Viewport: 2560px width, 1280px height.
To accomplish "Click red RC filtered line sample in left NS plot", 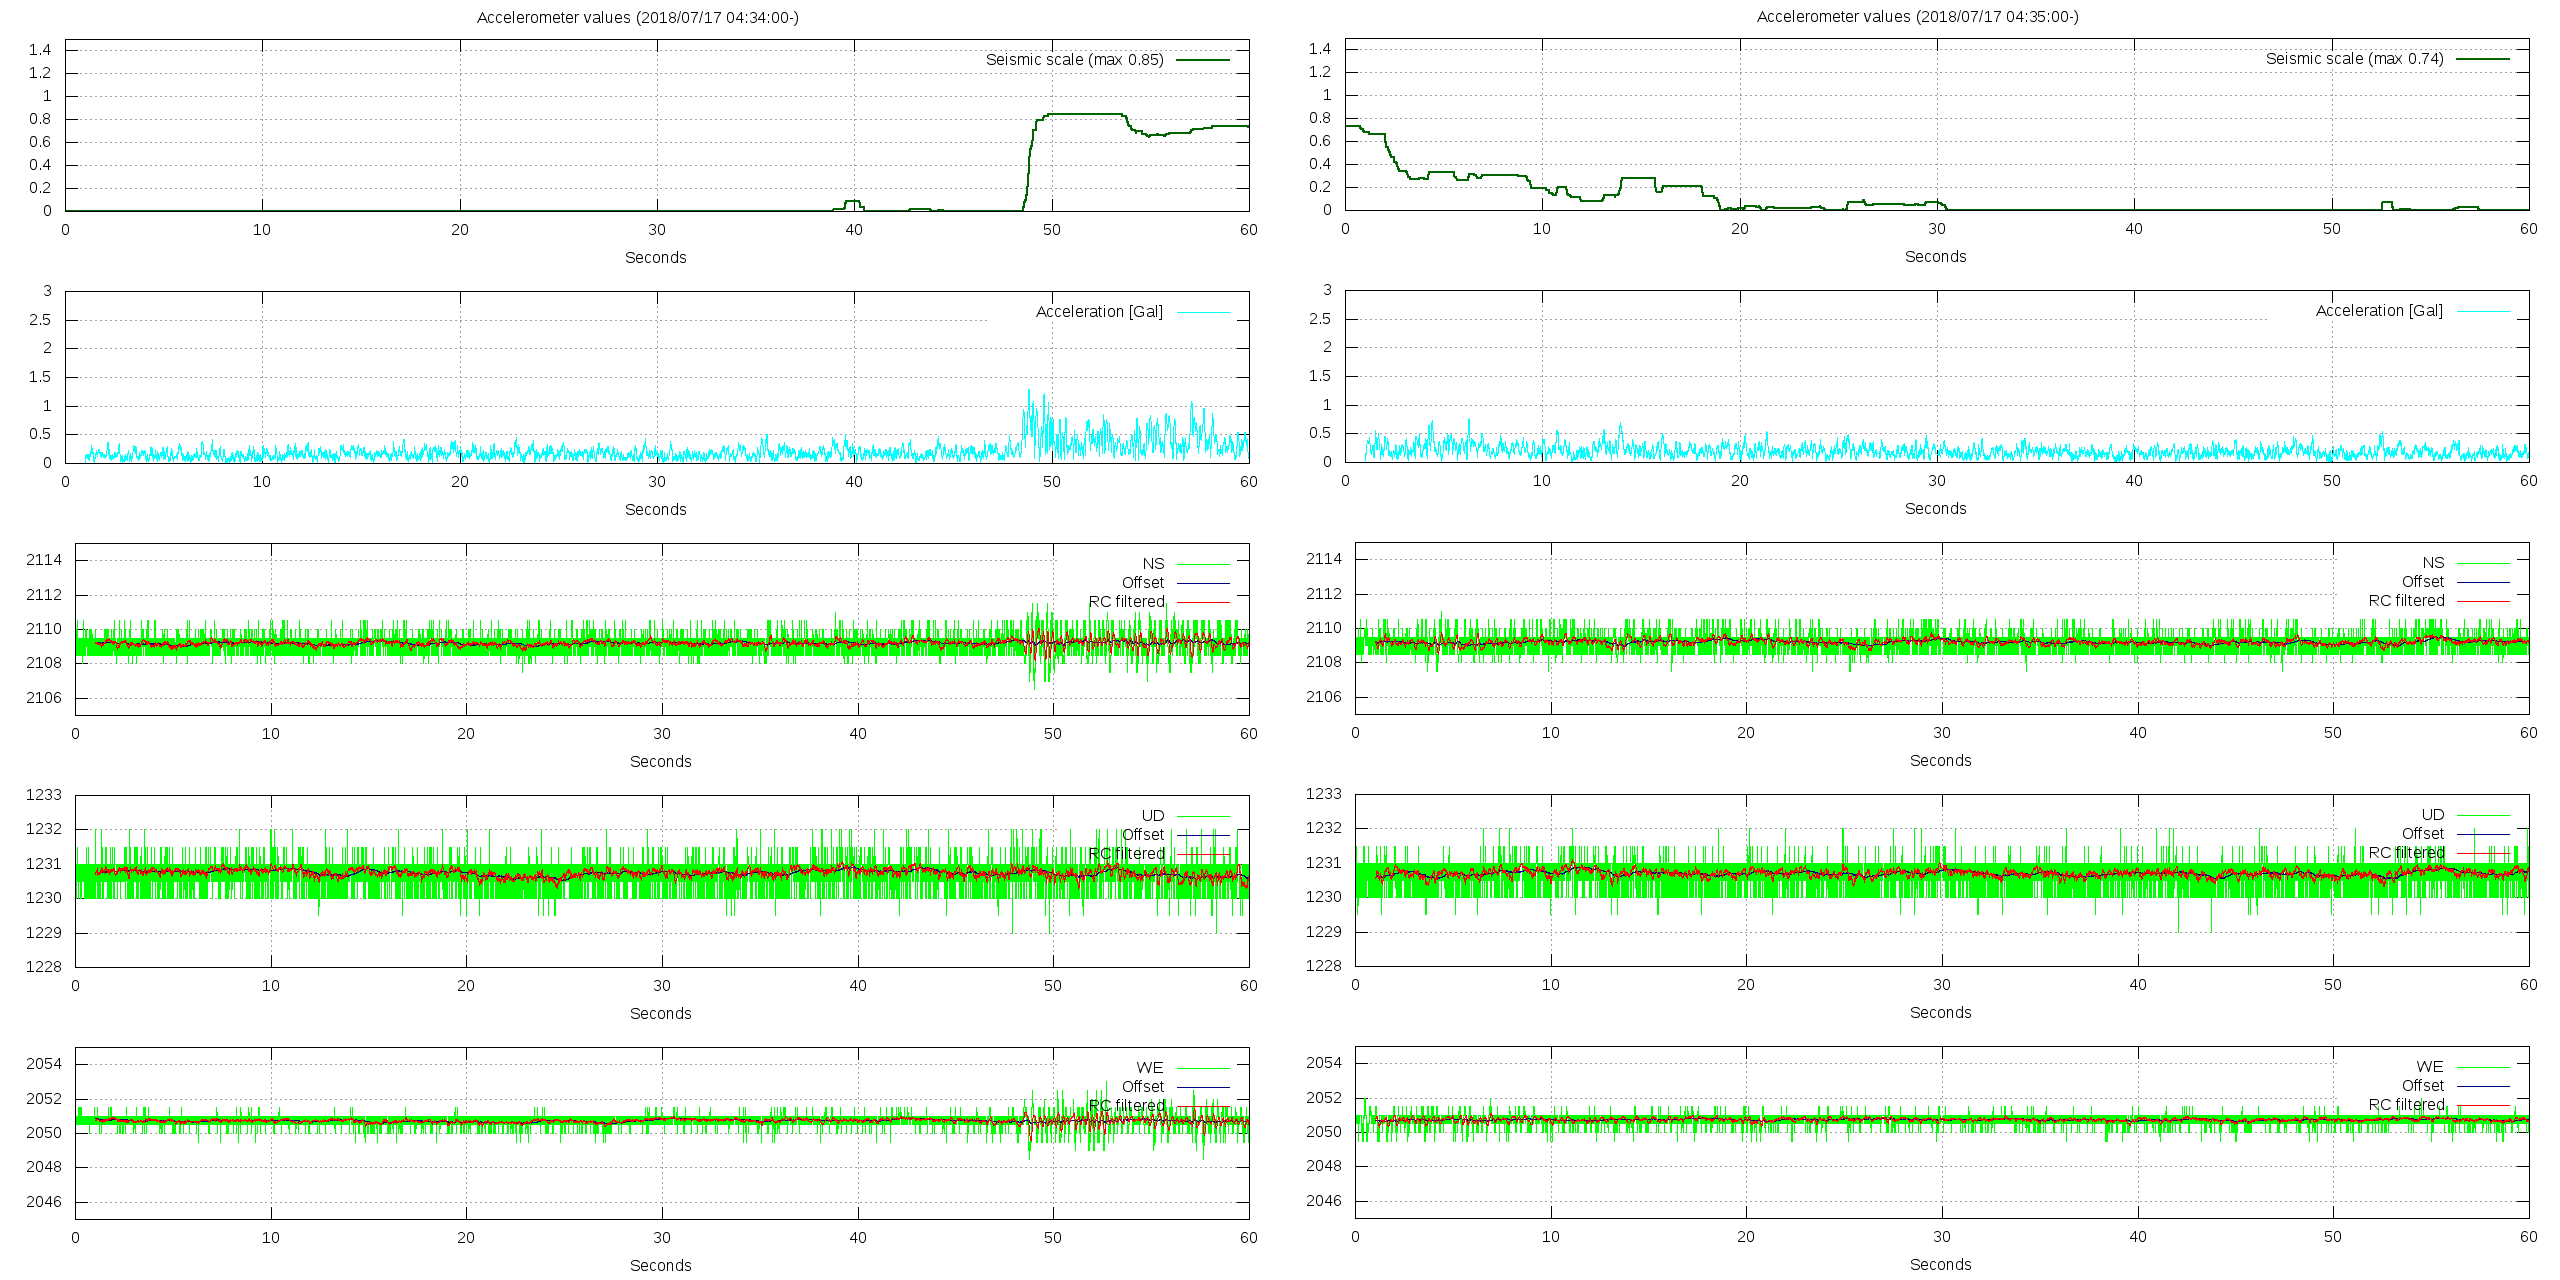I will (x=1202, y=602).
